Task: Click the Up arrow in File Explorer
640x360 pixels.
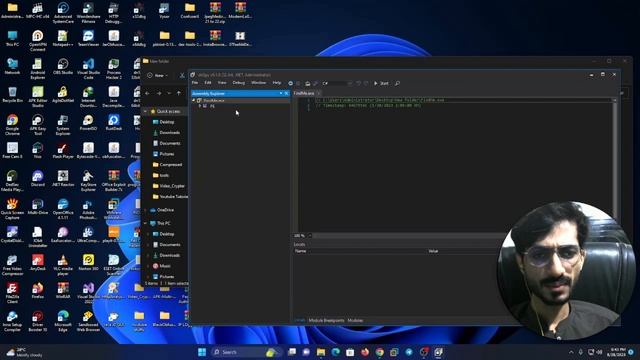Action: pos(179,93)
